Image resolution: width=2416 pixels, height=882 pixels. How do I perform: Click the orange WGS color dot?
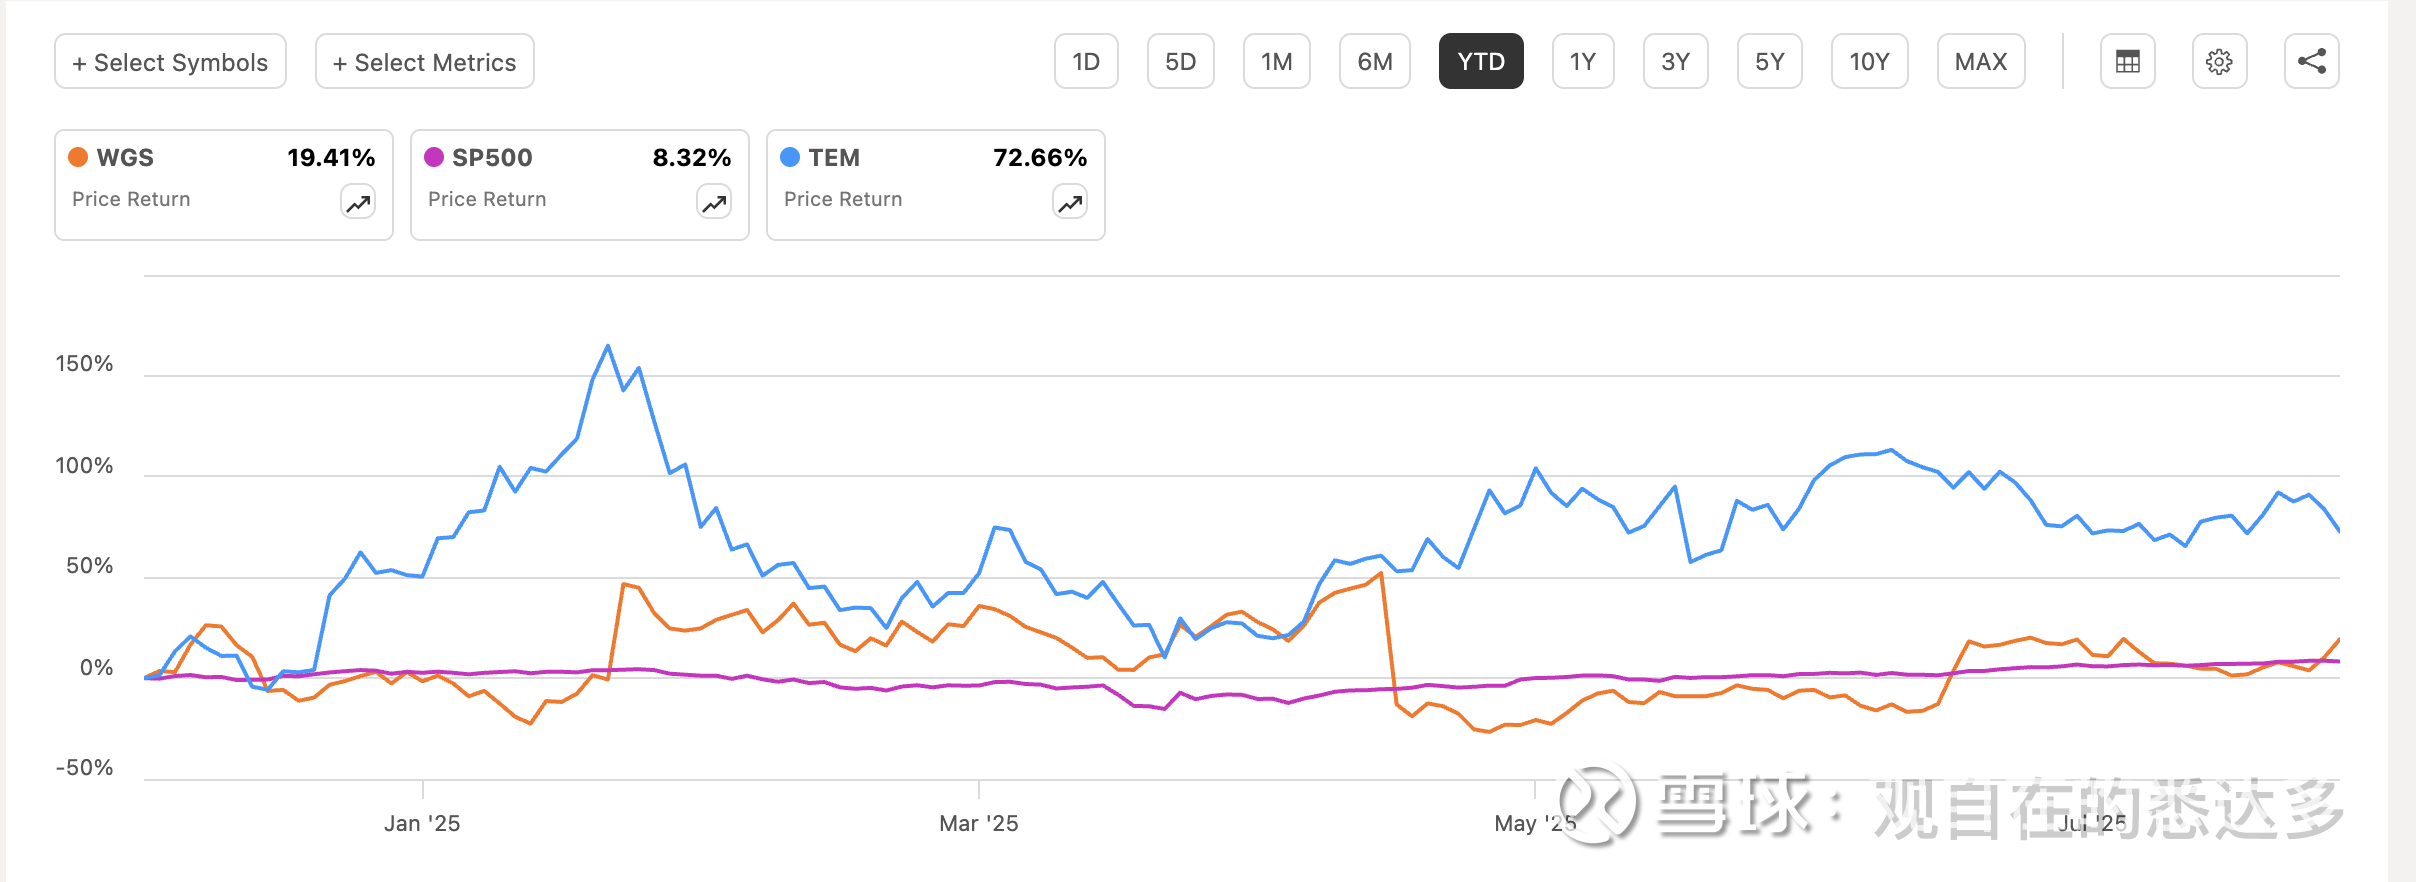point(78,157)
